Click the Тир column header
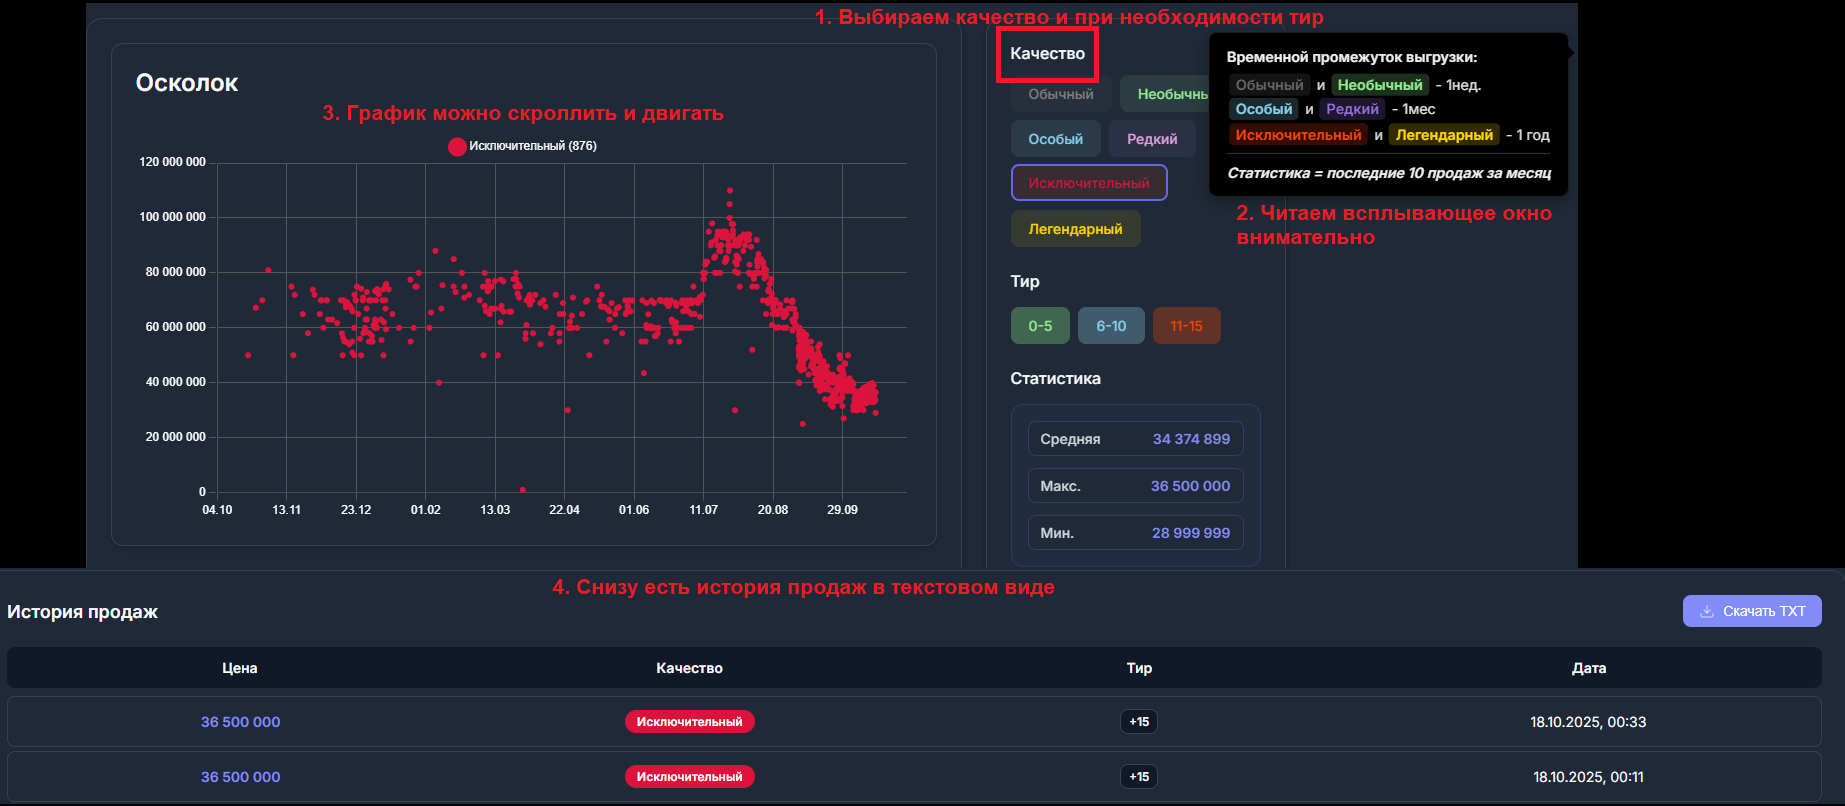The height and width of the screenshot is (806, 1845). click(x=1139, y=668)
